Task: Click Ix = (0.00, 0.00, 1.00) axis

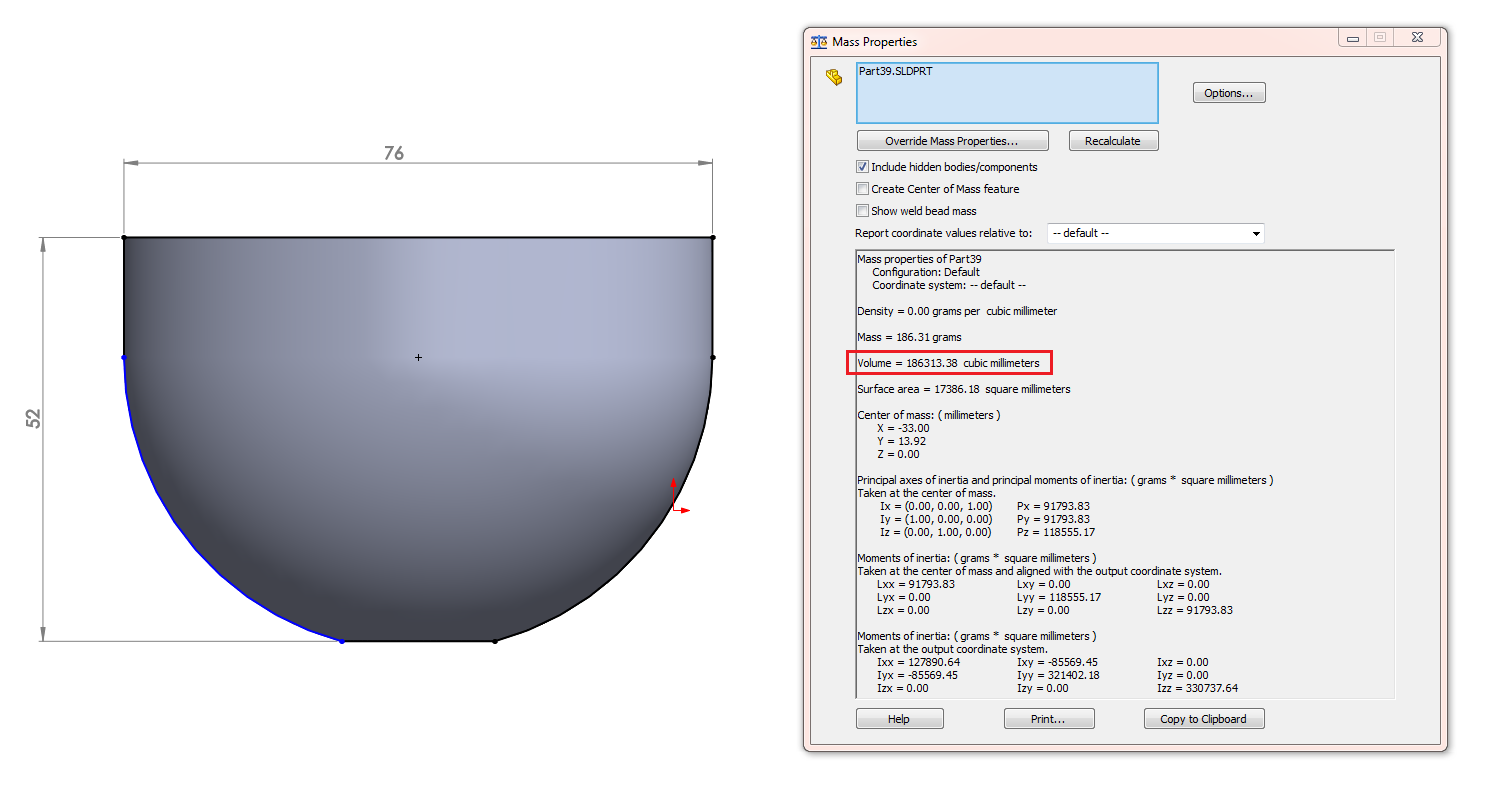Action: point(936,506)
